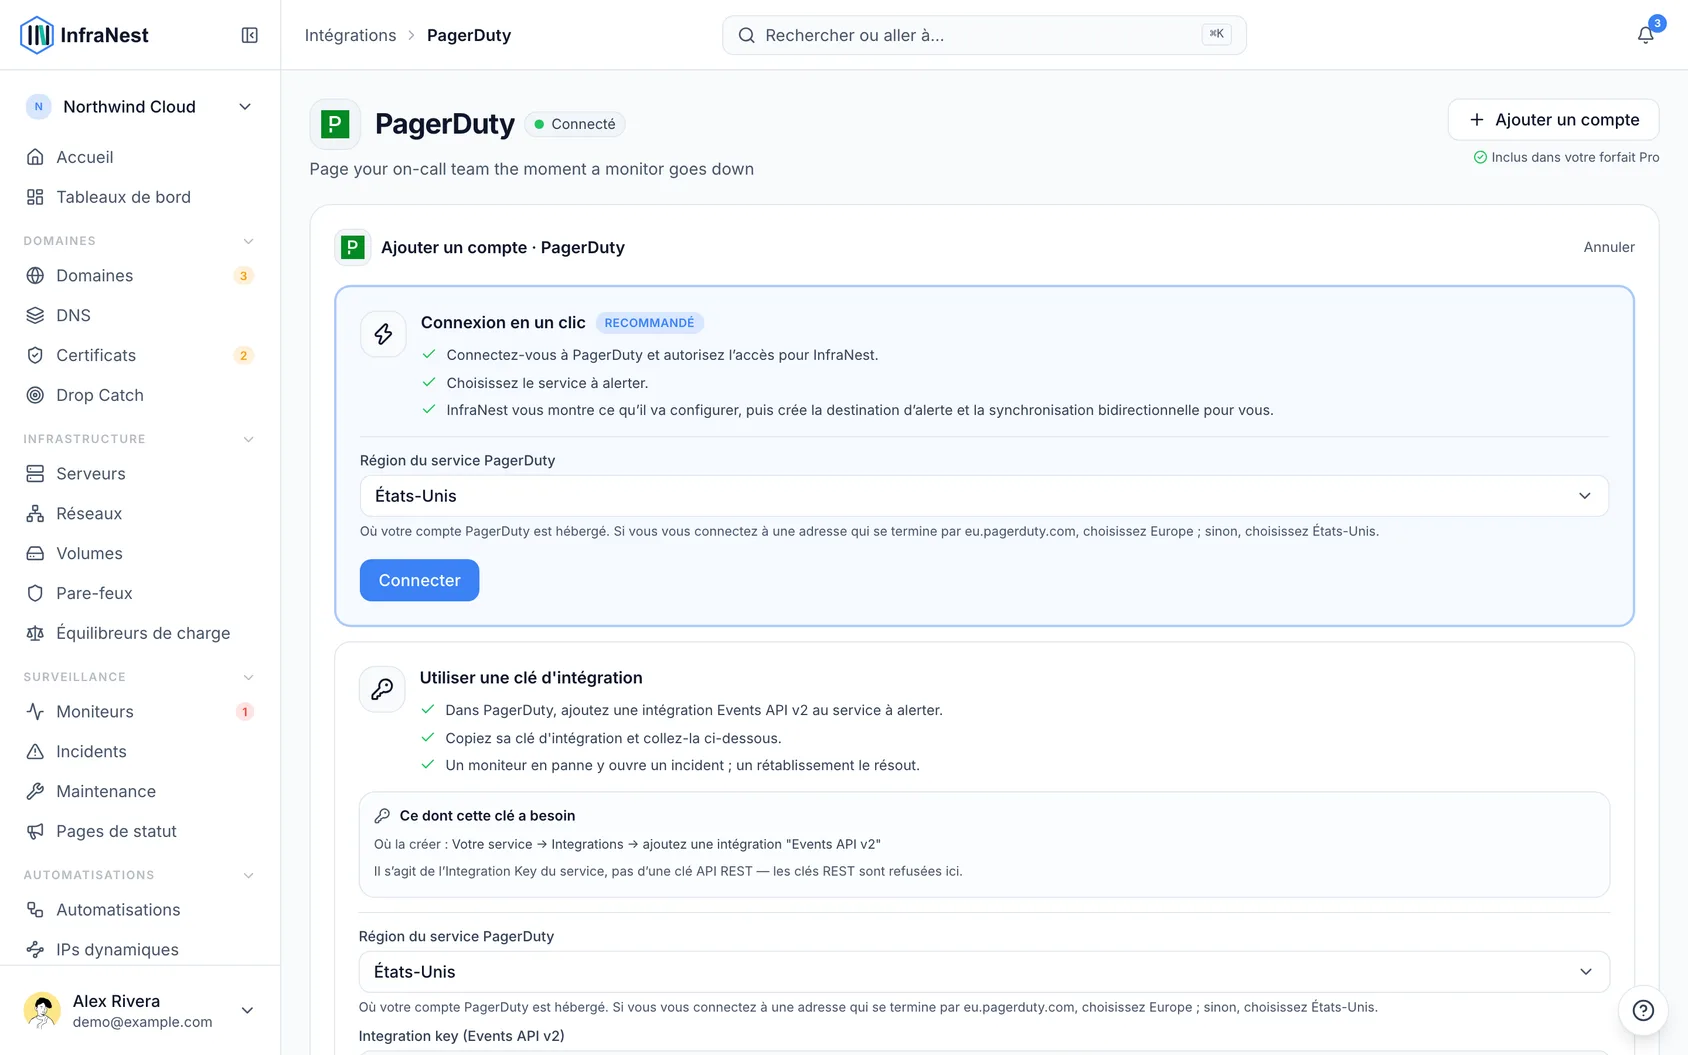The image size is (1688, 1055).
Task: Click the blue Connecter button
Action: pos(419,580)
